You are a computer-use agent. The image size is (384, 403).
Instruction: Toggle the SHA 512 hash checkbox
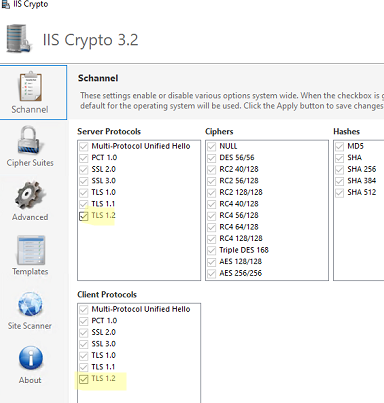point(340,193)
